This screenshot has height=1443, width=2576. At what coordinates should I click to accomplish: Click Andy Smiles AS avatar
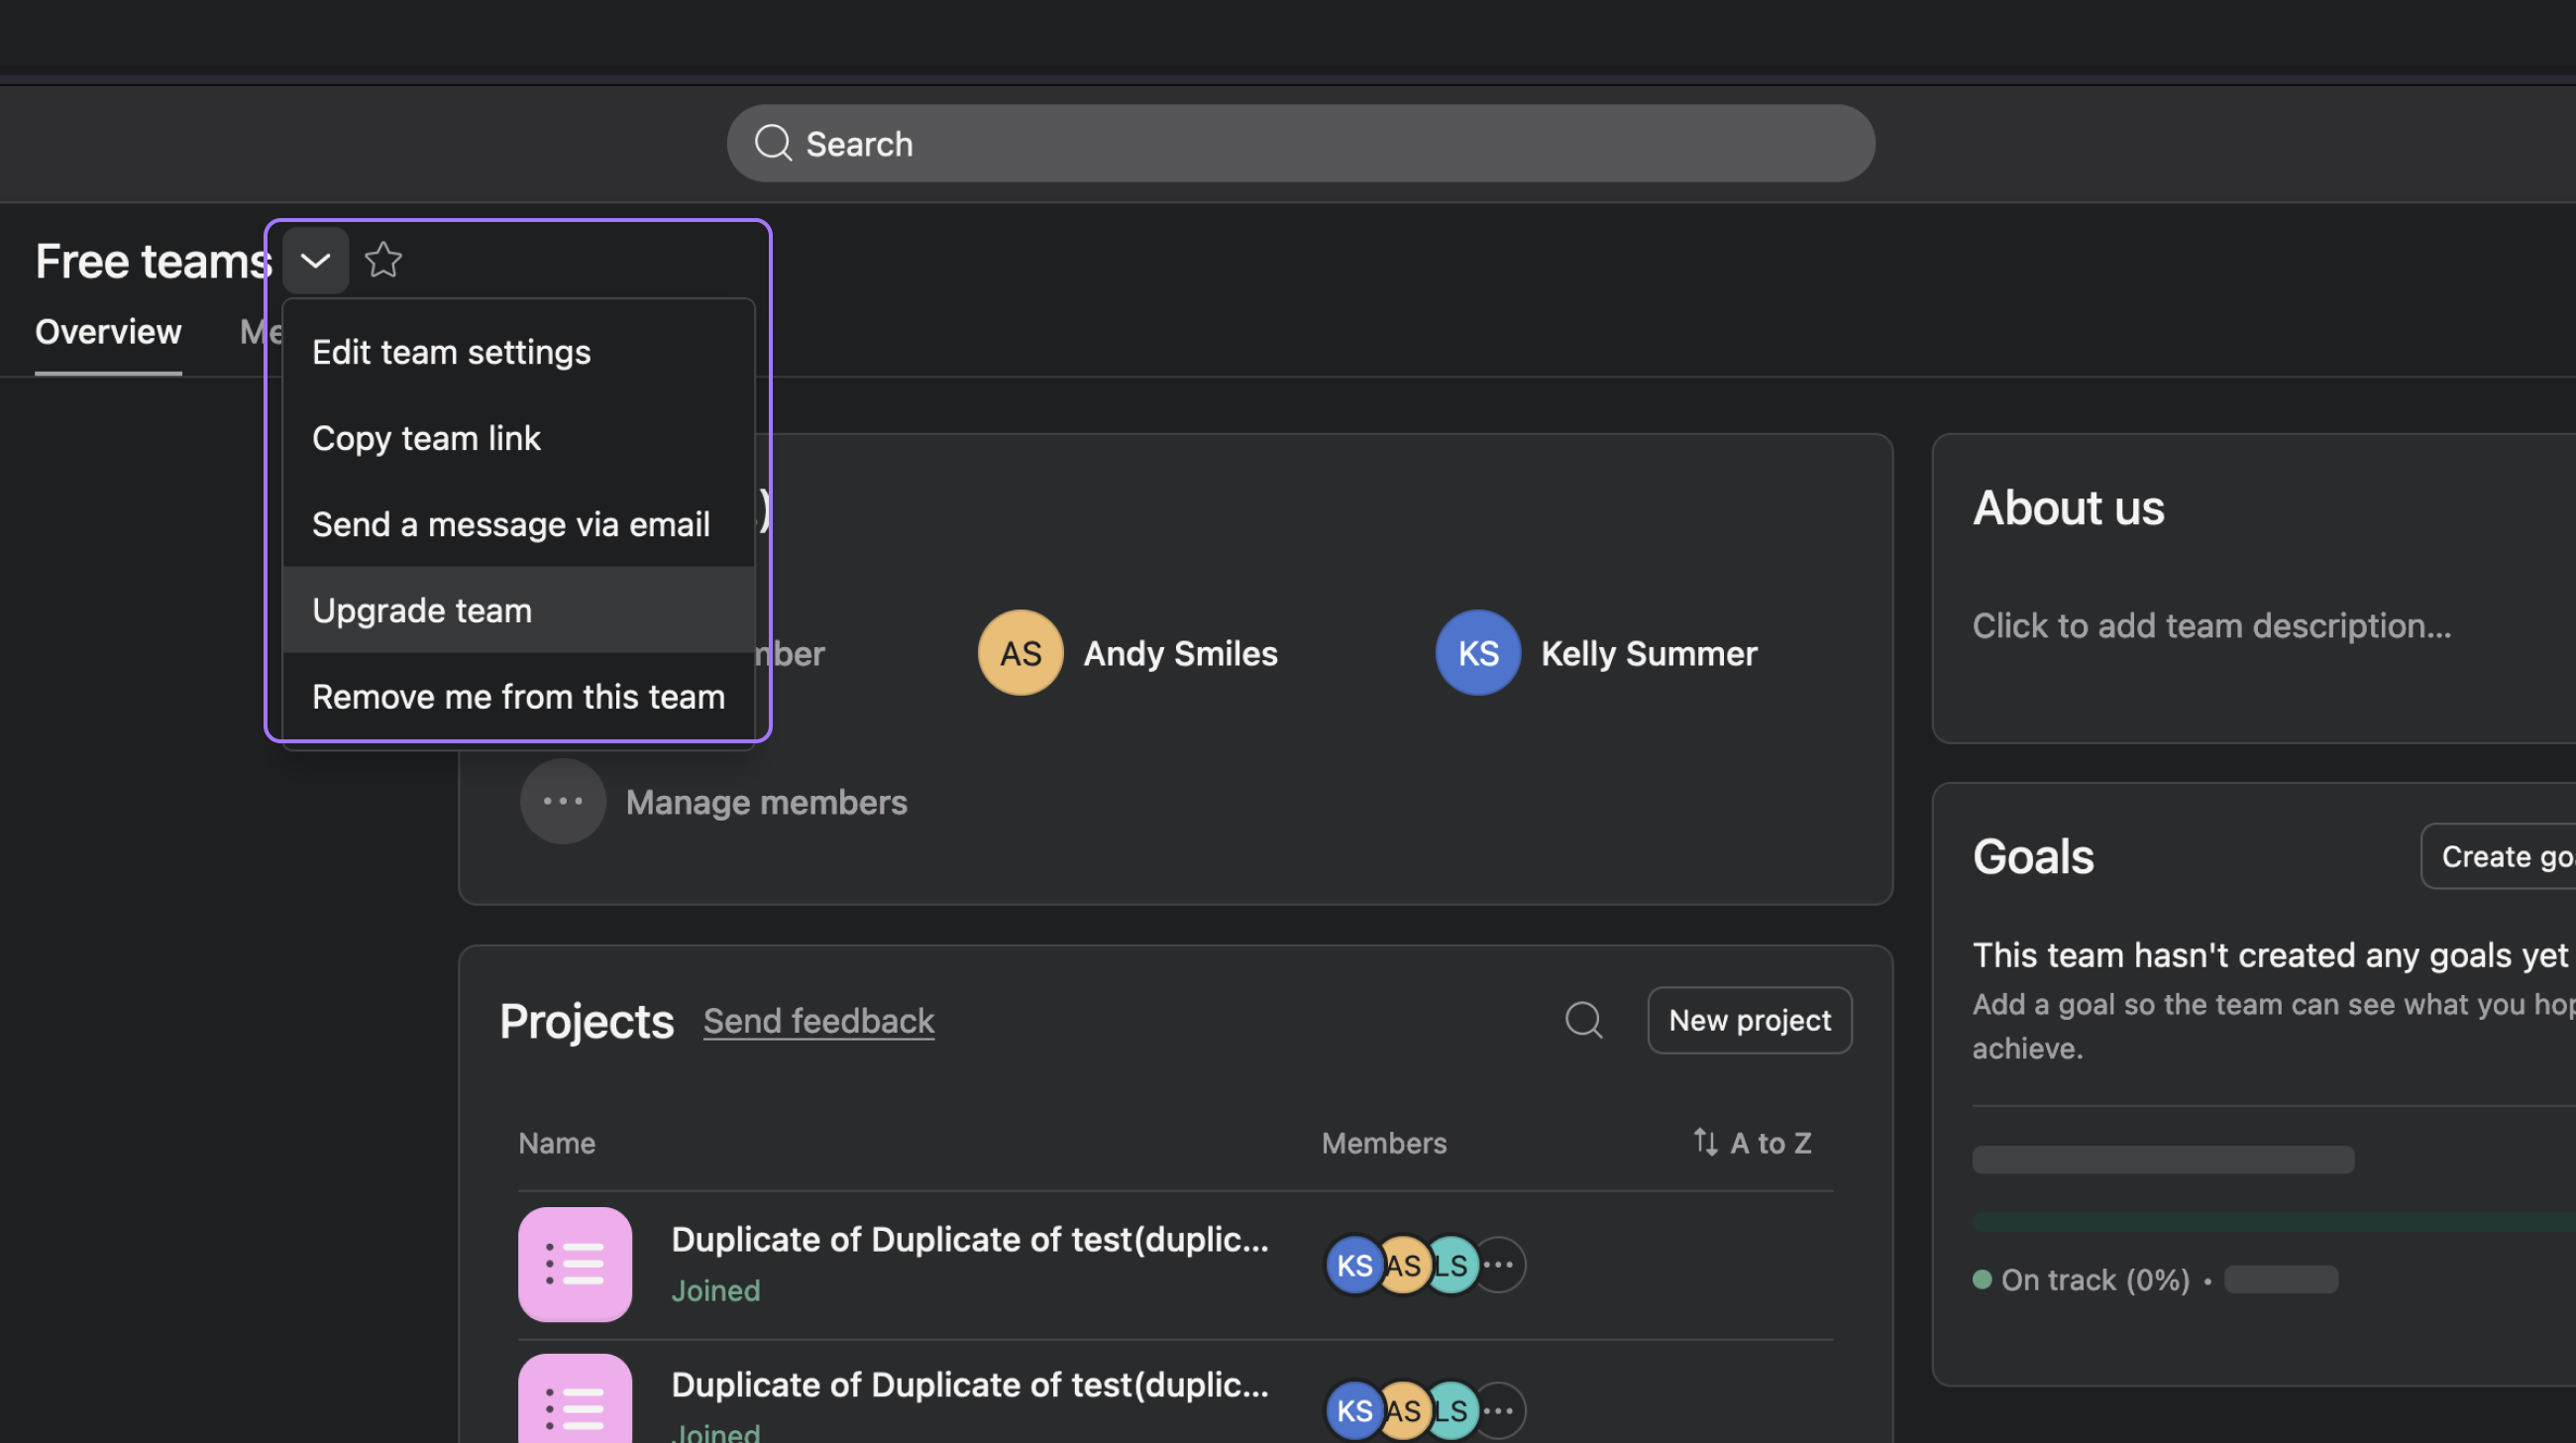click(x=1020, y=653)
